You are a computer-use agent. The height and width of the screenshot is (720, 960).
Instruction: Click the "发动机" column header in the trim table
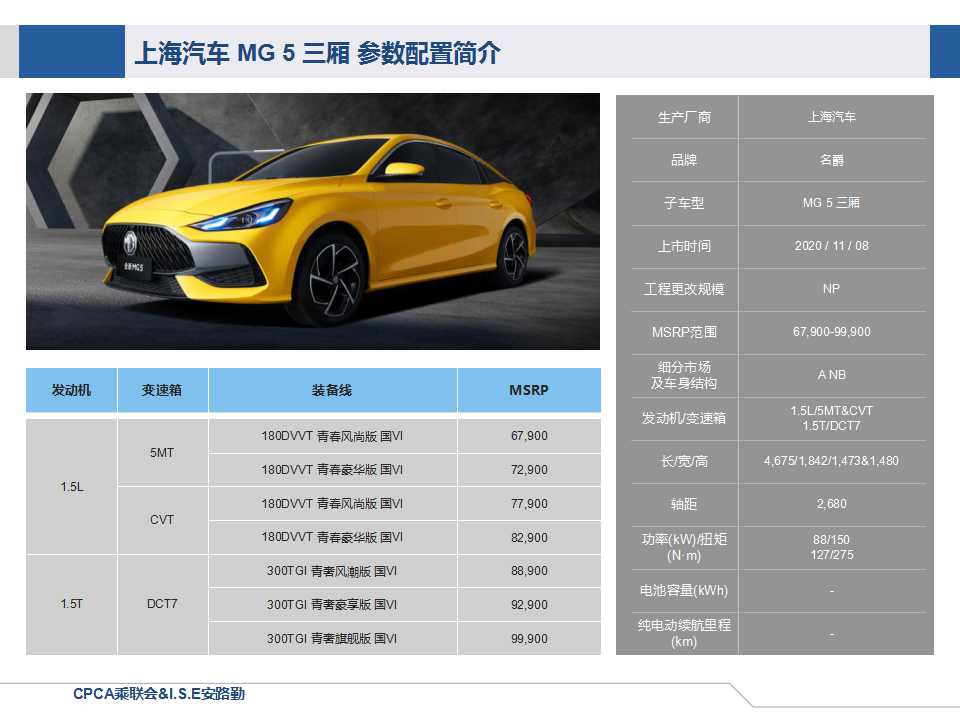(71, 390)
